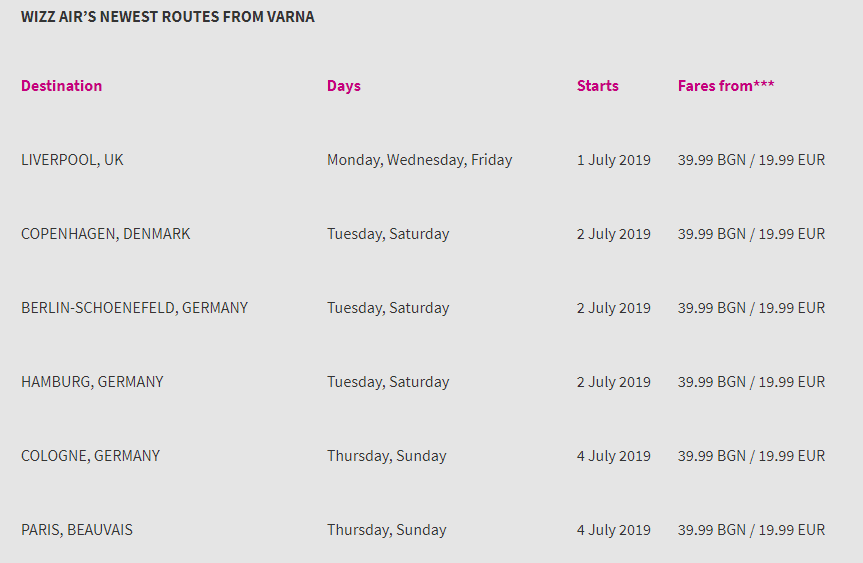Click the Berlin-Schoenefeld fare price
Image resolution: width=863 pixels, height=563 pixels.
751,308
